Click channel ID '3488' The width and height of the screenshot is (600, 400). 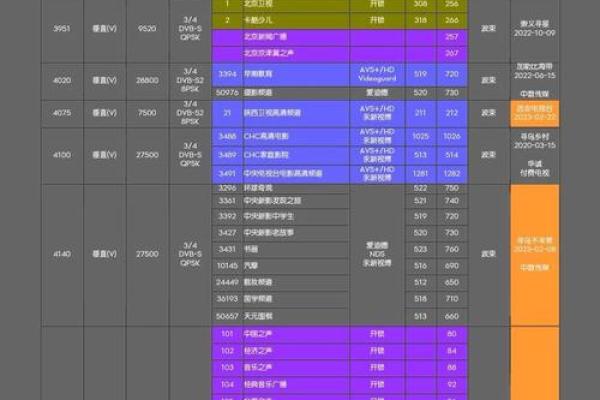[227, 136]
